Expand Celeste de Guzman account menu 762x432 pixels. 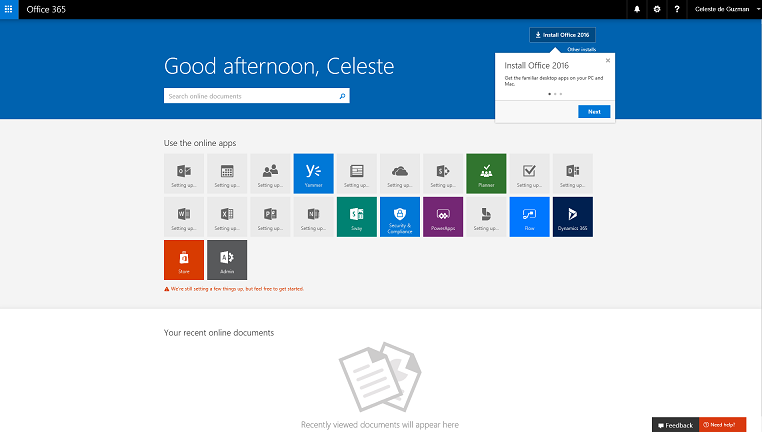coord(725,9)
